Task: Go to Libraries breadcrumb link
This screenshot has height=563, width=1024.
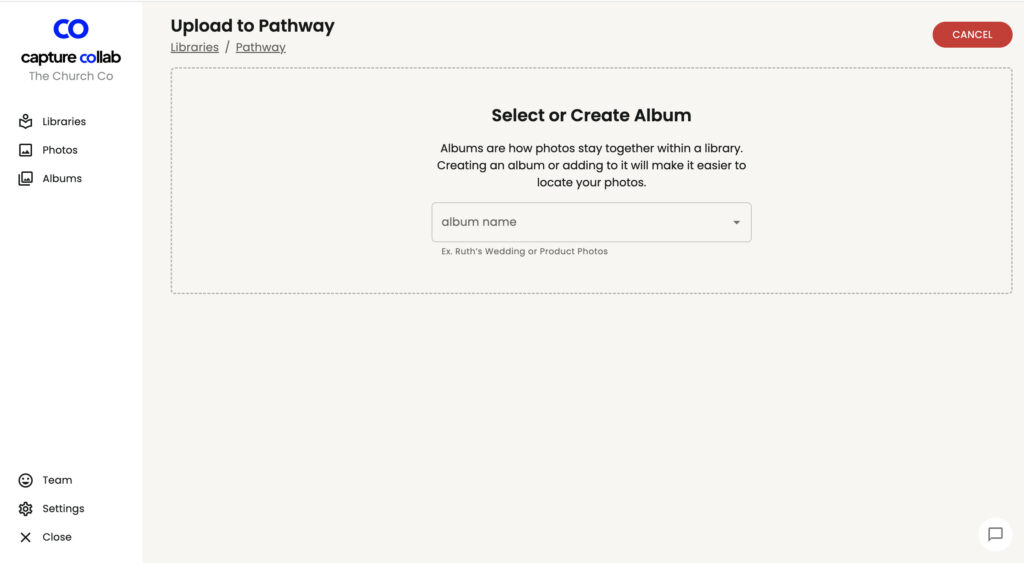Action: coord(195,47)
